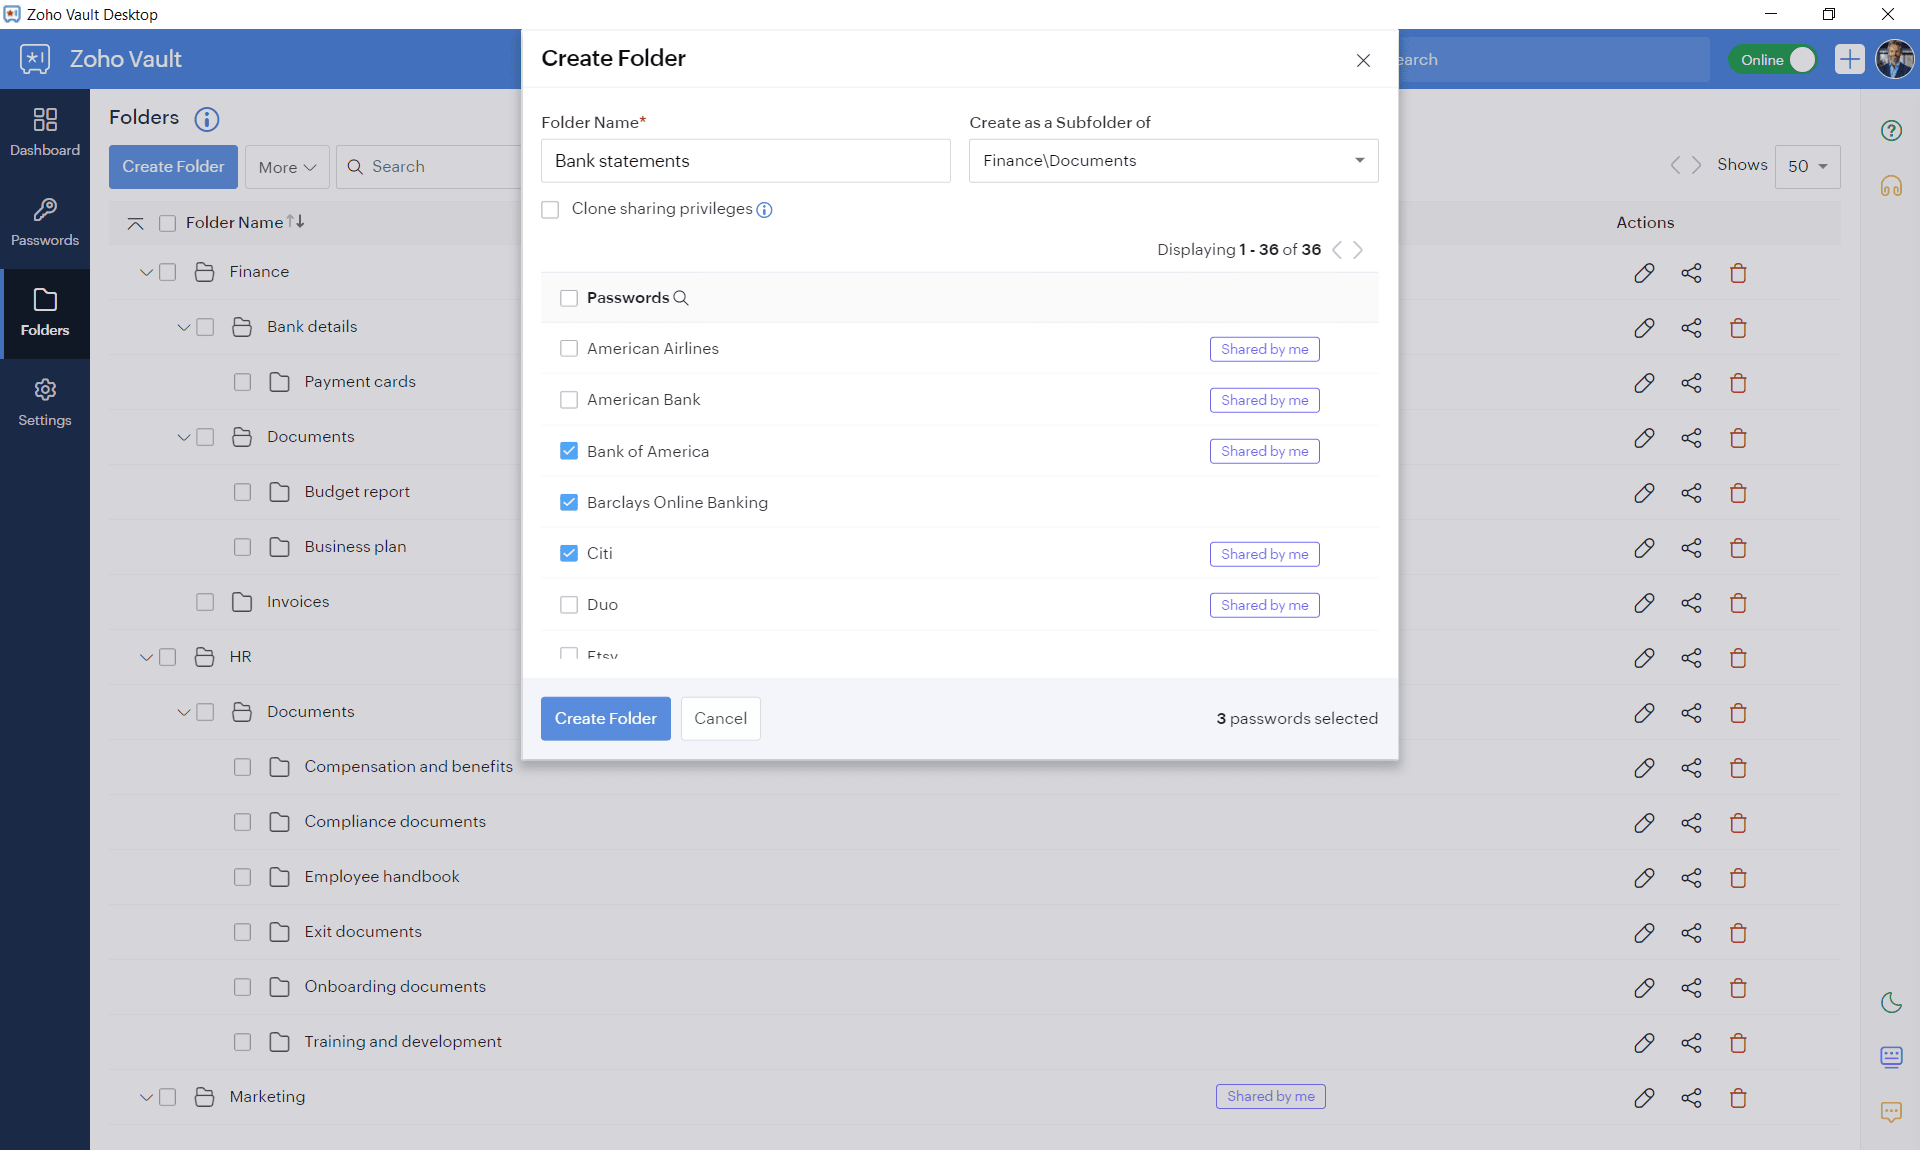Image resolution: width=1920 pixels, height=1150 pixels.
Task: Delete the Compliance documents folder
Action: pos(1738,823)
